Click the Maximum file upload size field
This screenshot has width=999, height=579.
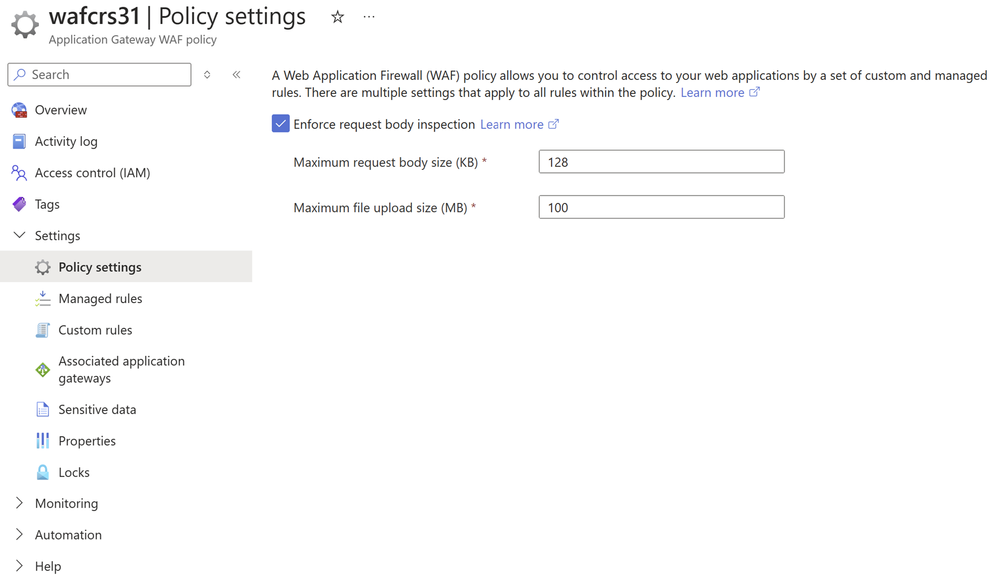[x=661, y=208]
